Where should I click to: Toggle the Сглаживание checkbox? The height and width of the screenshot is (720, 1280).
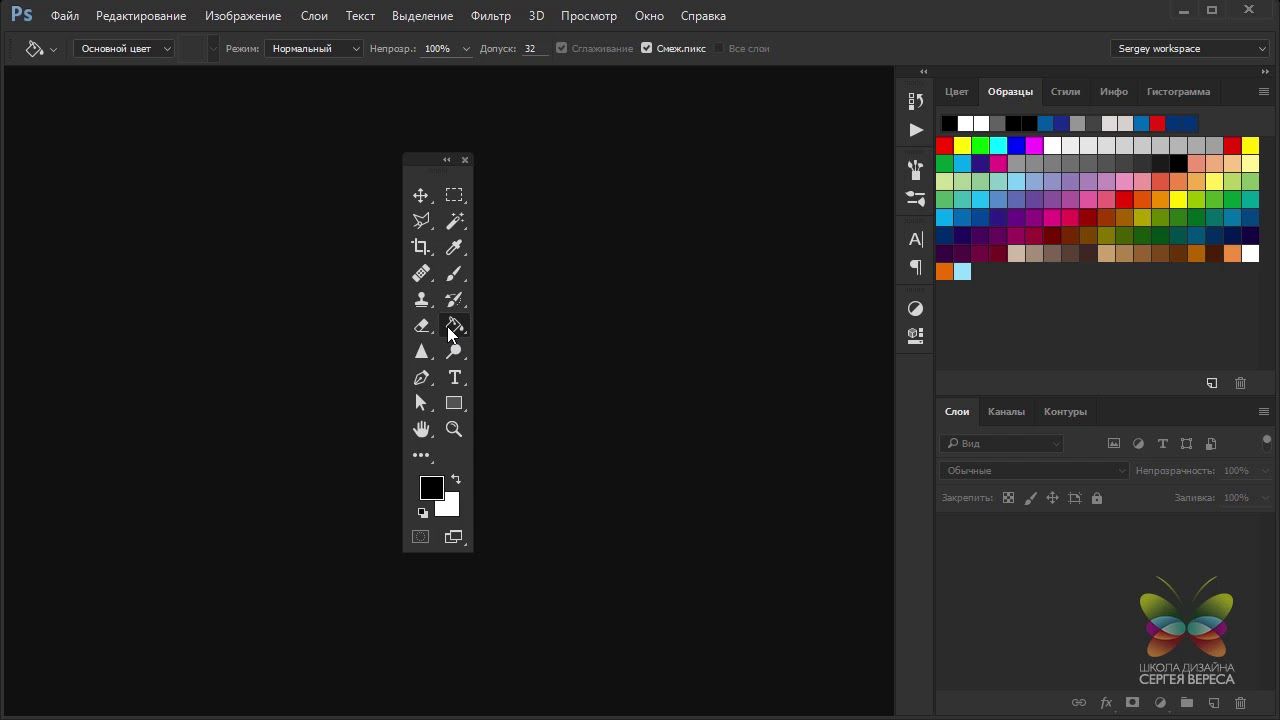[562, 48]
